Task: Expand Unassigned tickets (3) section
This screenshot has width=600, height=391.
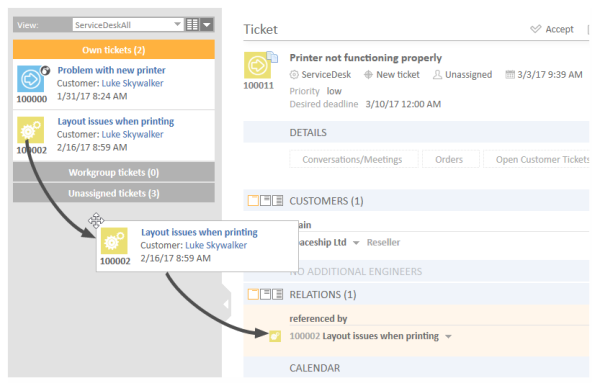Action: pos(114,193)
